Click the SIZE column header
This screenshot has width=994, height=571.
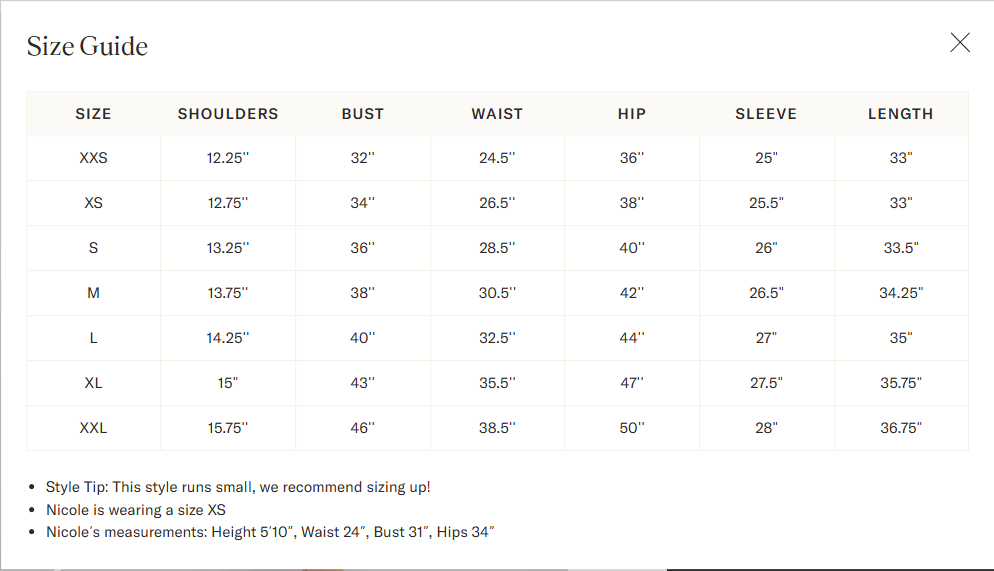click(x=93, y=114)
